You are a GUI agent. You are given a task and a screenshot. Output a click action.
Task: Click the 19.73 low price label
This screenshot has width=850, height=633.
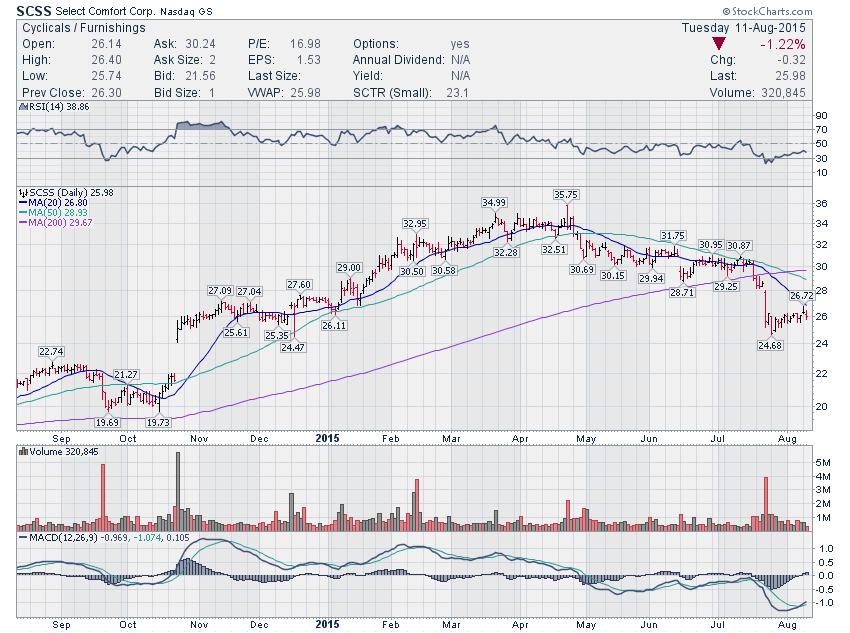click(158, 422)
